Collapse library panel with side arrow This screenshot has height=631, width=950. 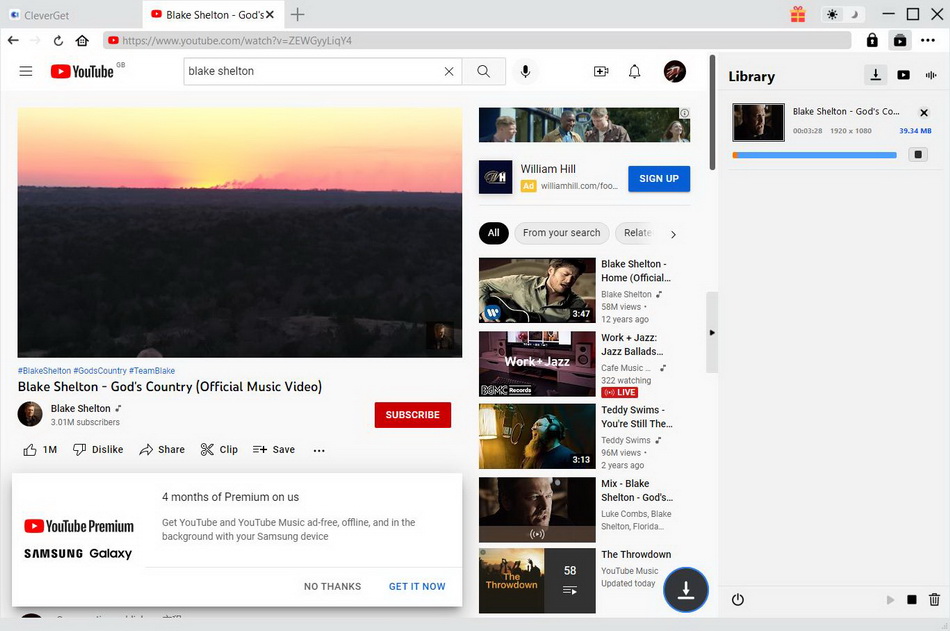(712, 332)
